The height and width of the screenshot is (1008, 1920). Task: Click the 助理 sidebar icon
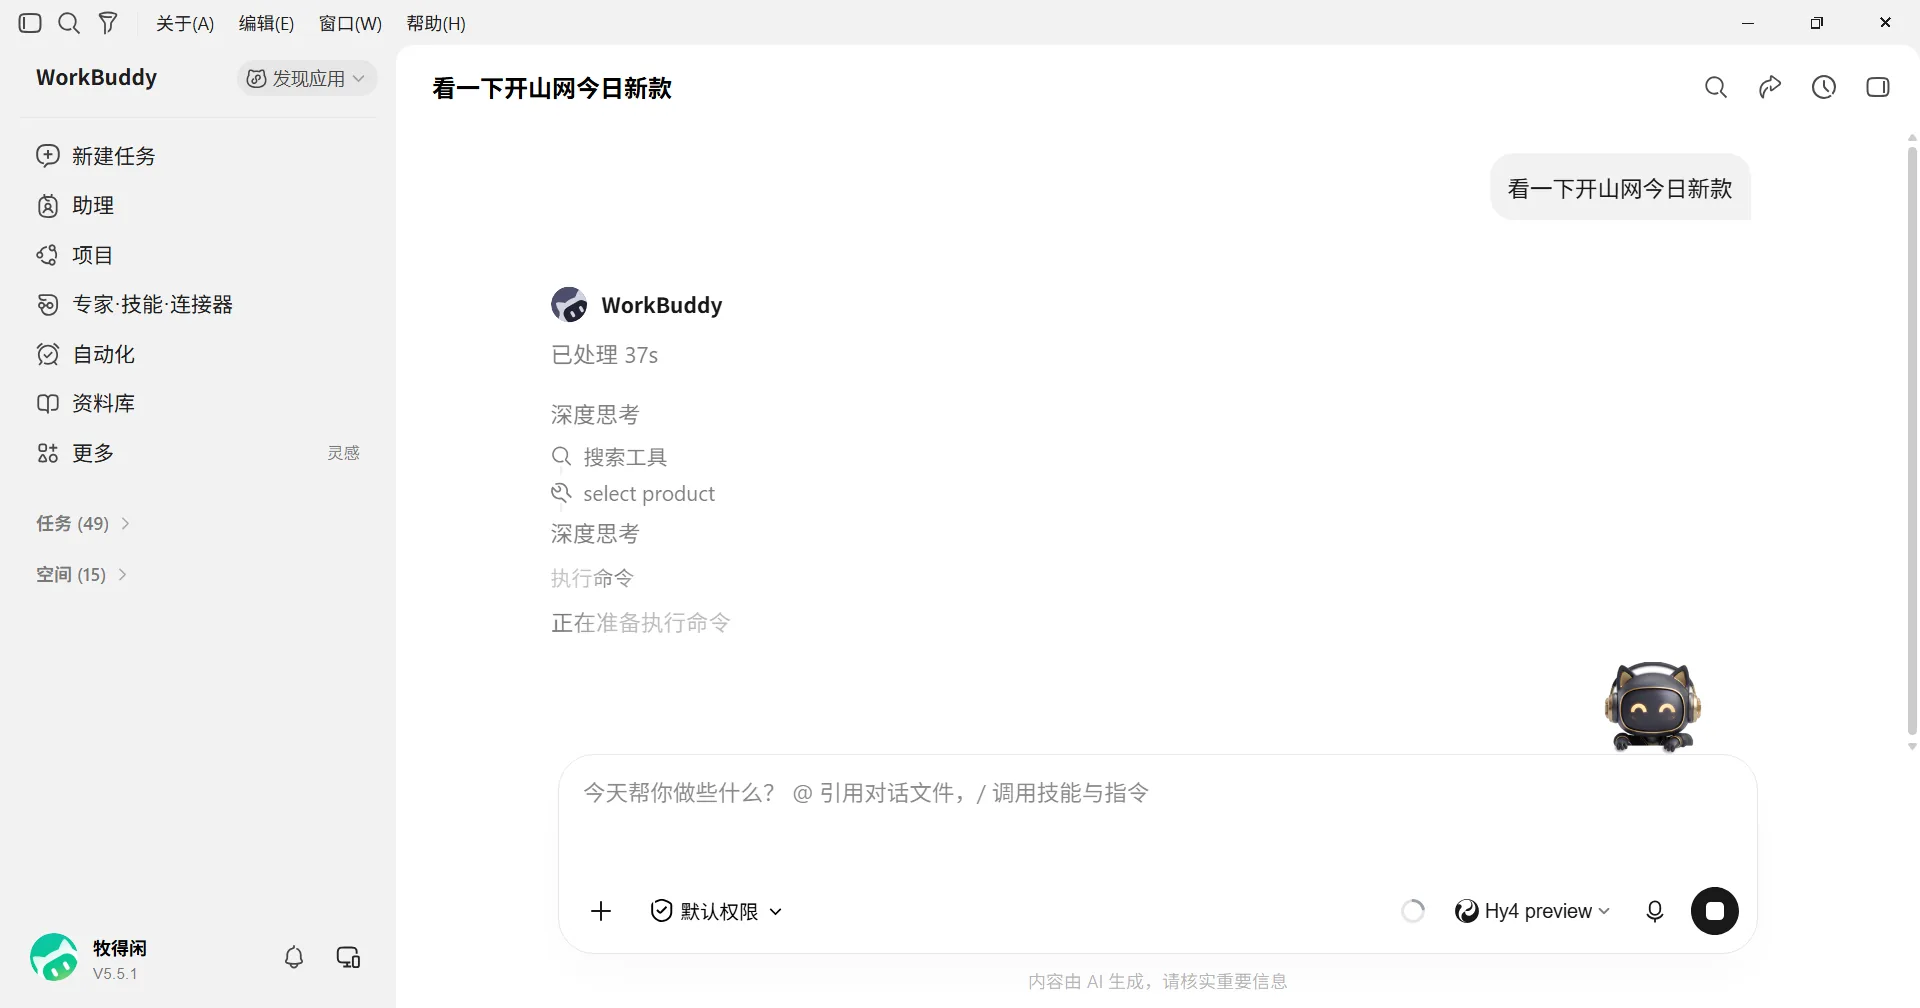(48, 205)
